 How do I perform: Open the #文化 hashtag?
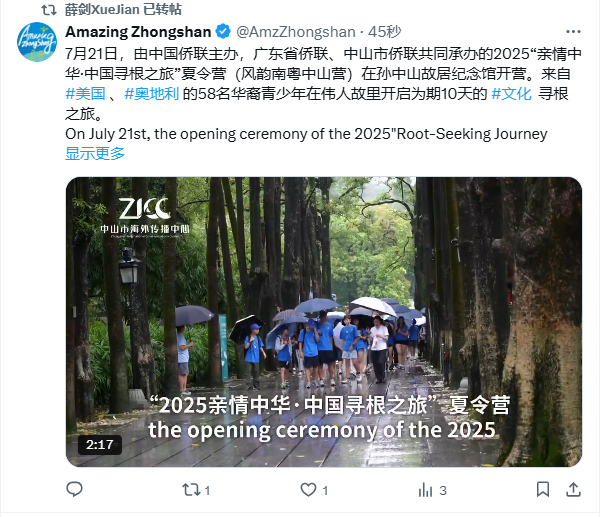pyautogui.click(x=512, y=94)
